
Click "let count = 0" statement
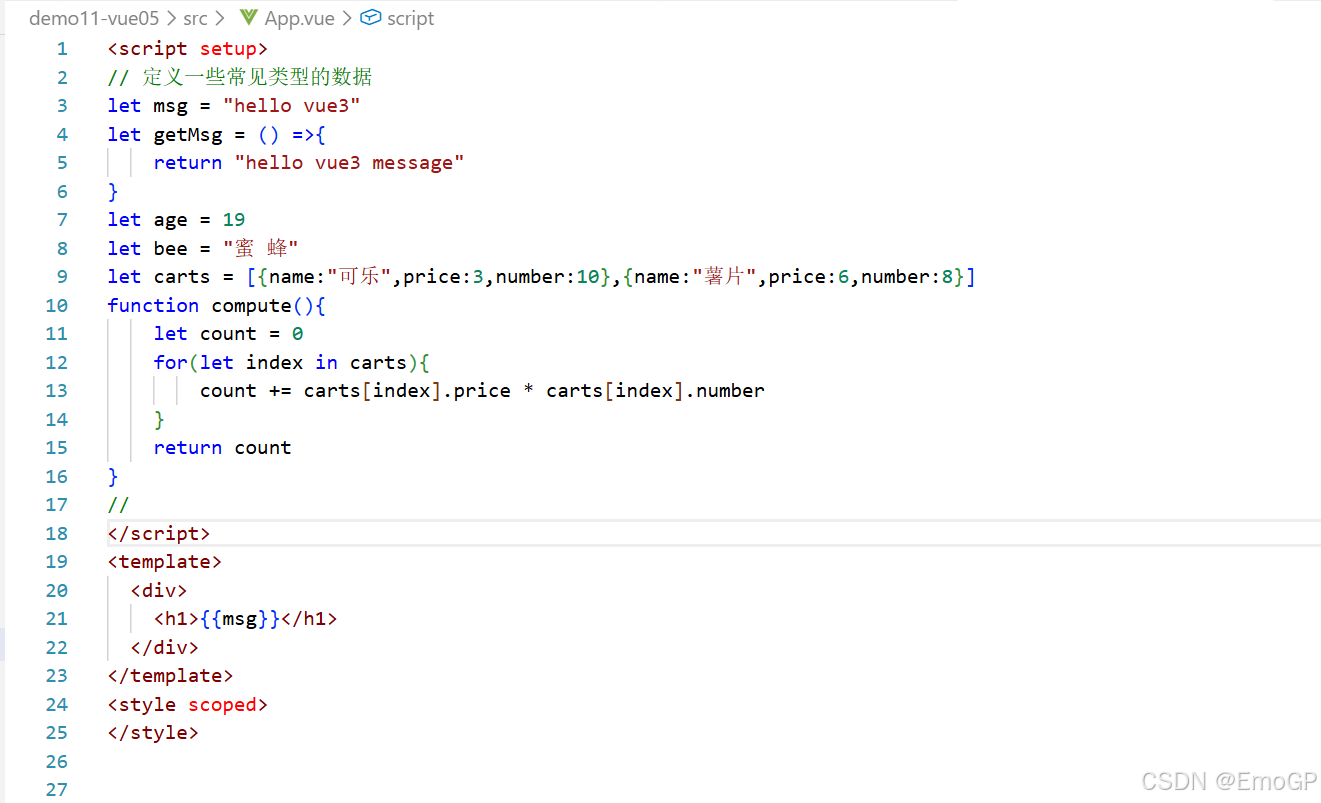tap(228, 334)
